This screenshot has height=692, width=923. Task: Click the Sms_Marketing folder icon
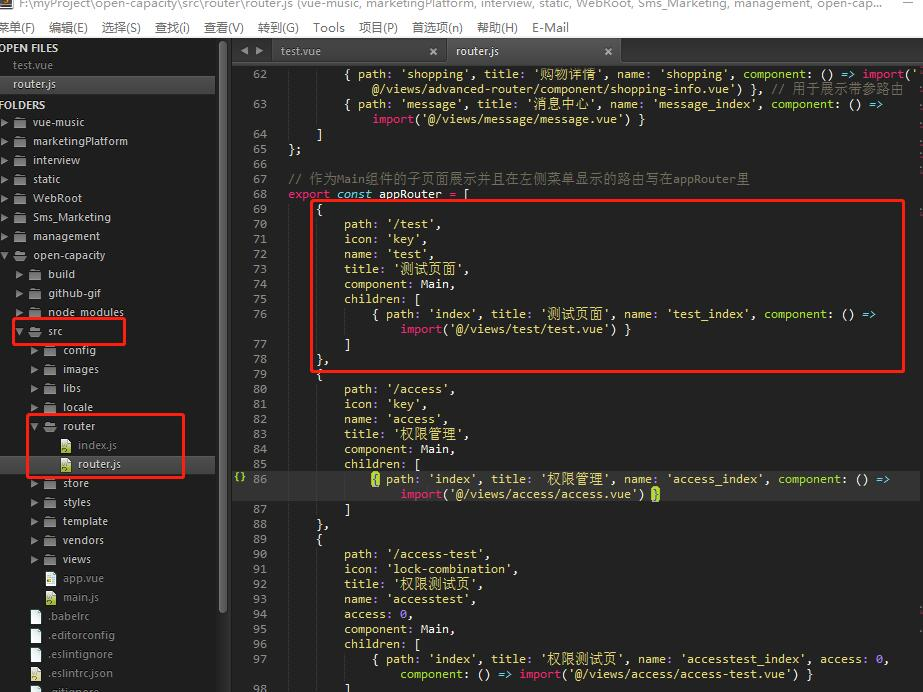click(21, 217)
